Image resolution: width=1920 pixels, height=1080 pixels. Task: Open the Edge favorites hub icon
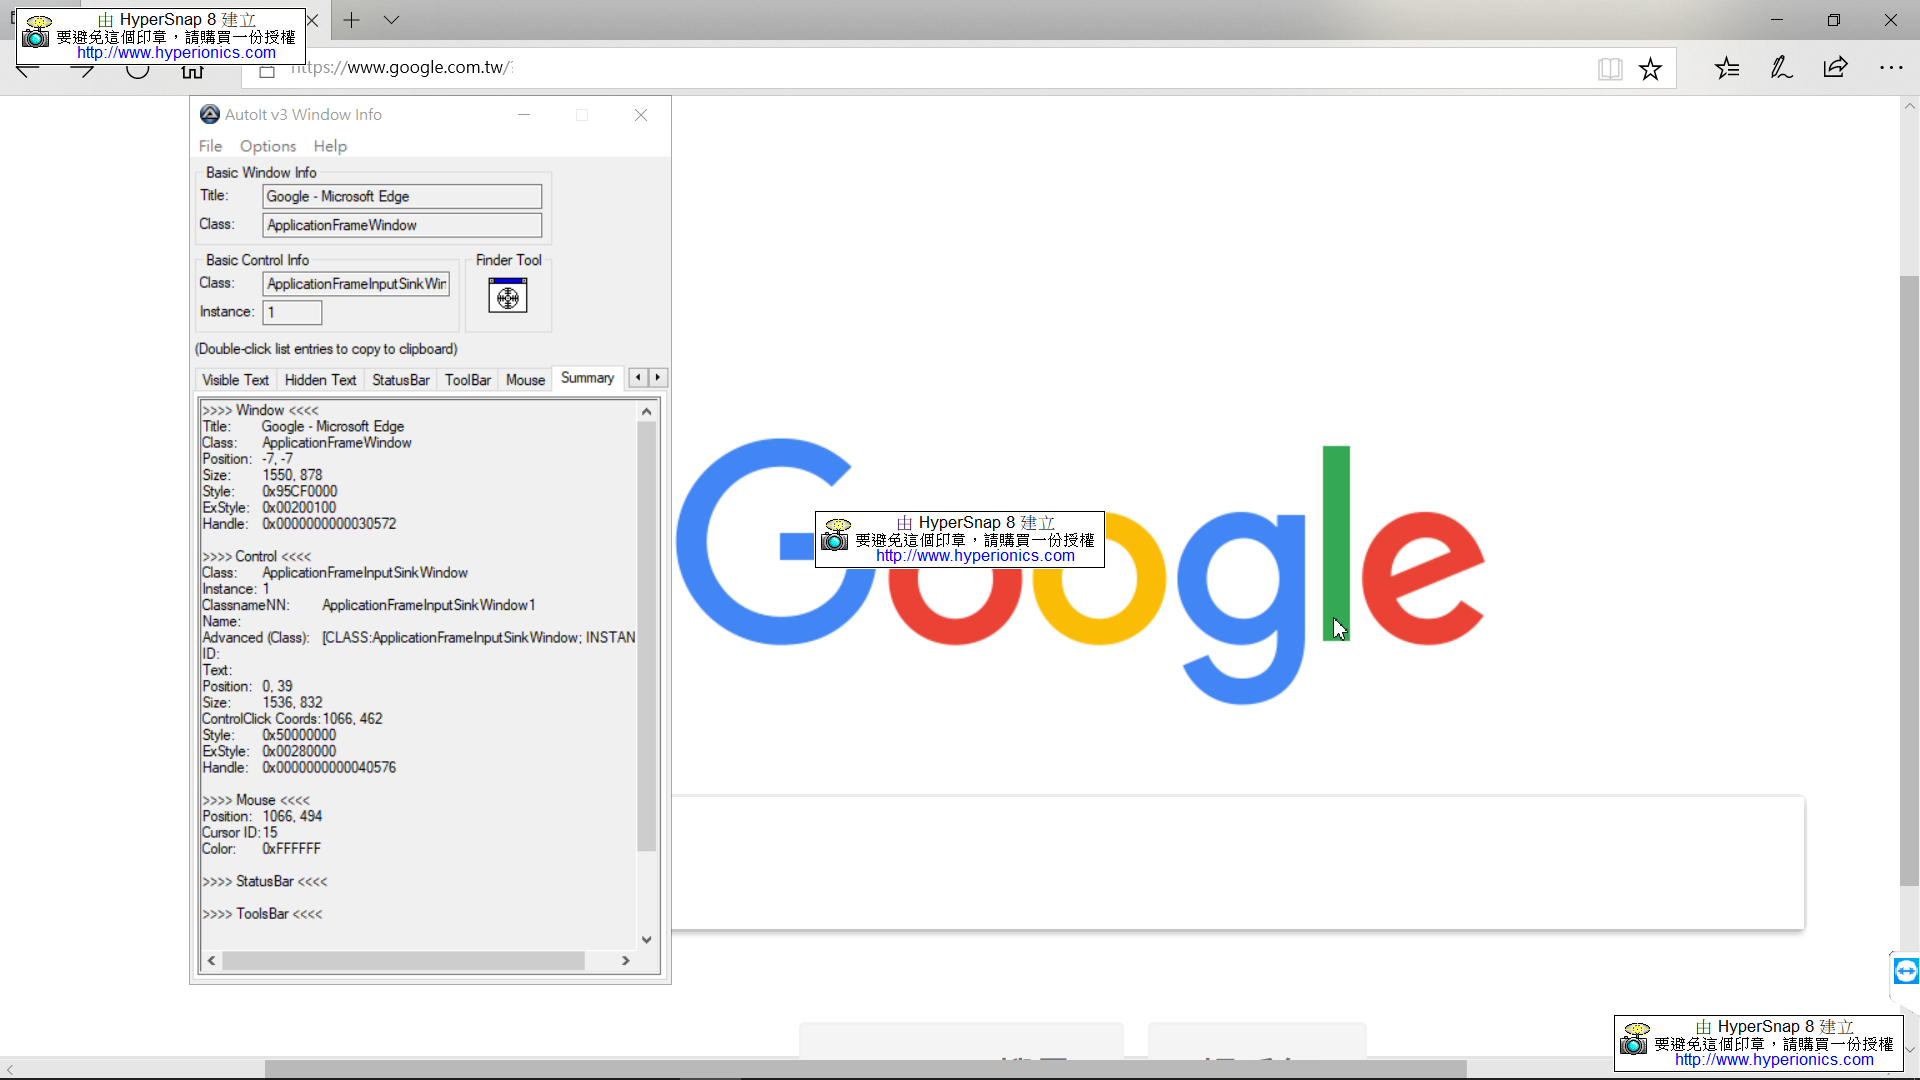1727,68
